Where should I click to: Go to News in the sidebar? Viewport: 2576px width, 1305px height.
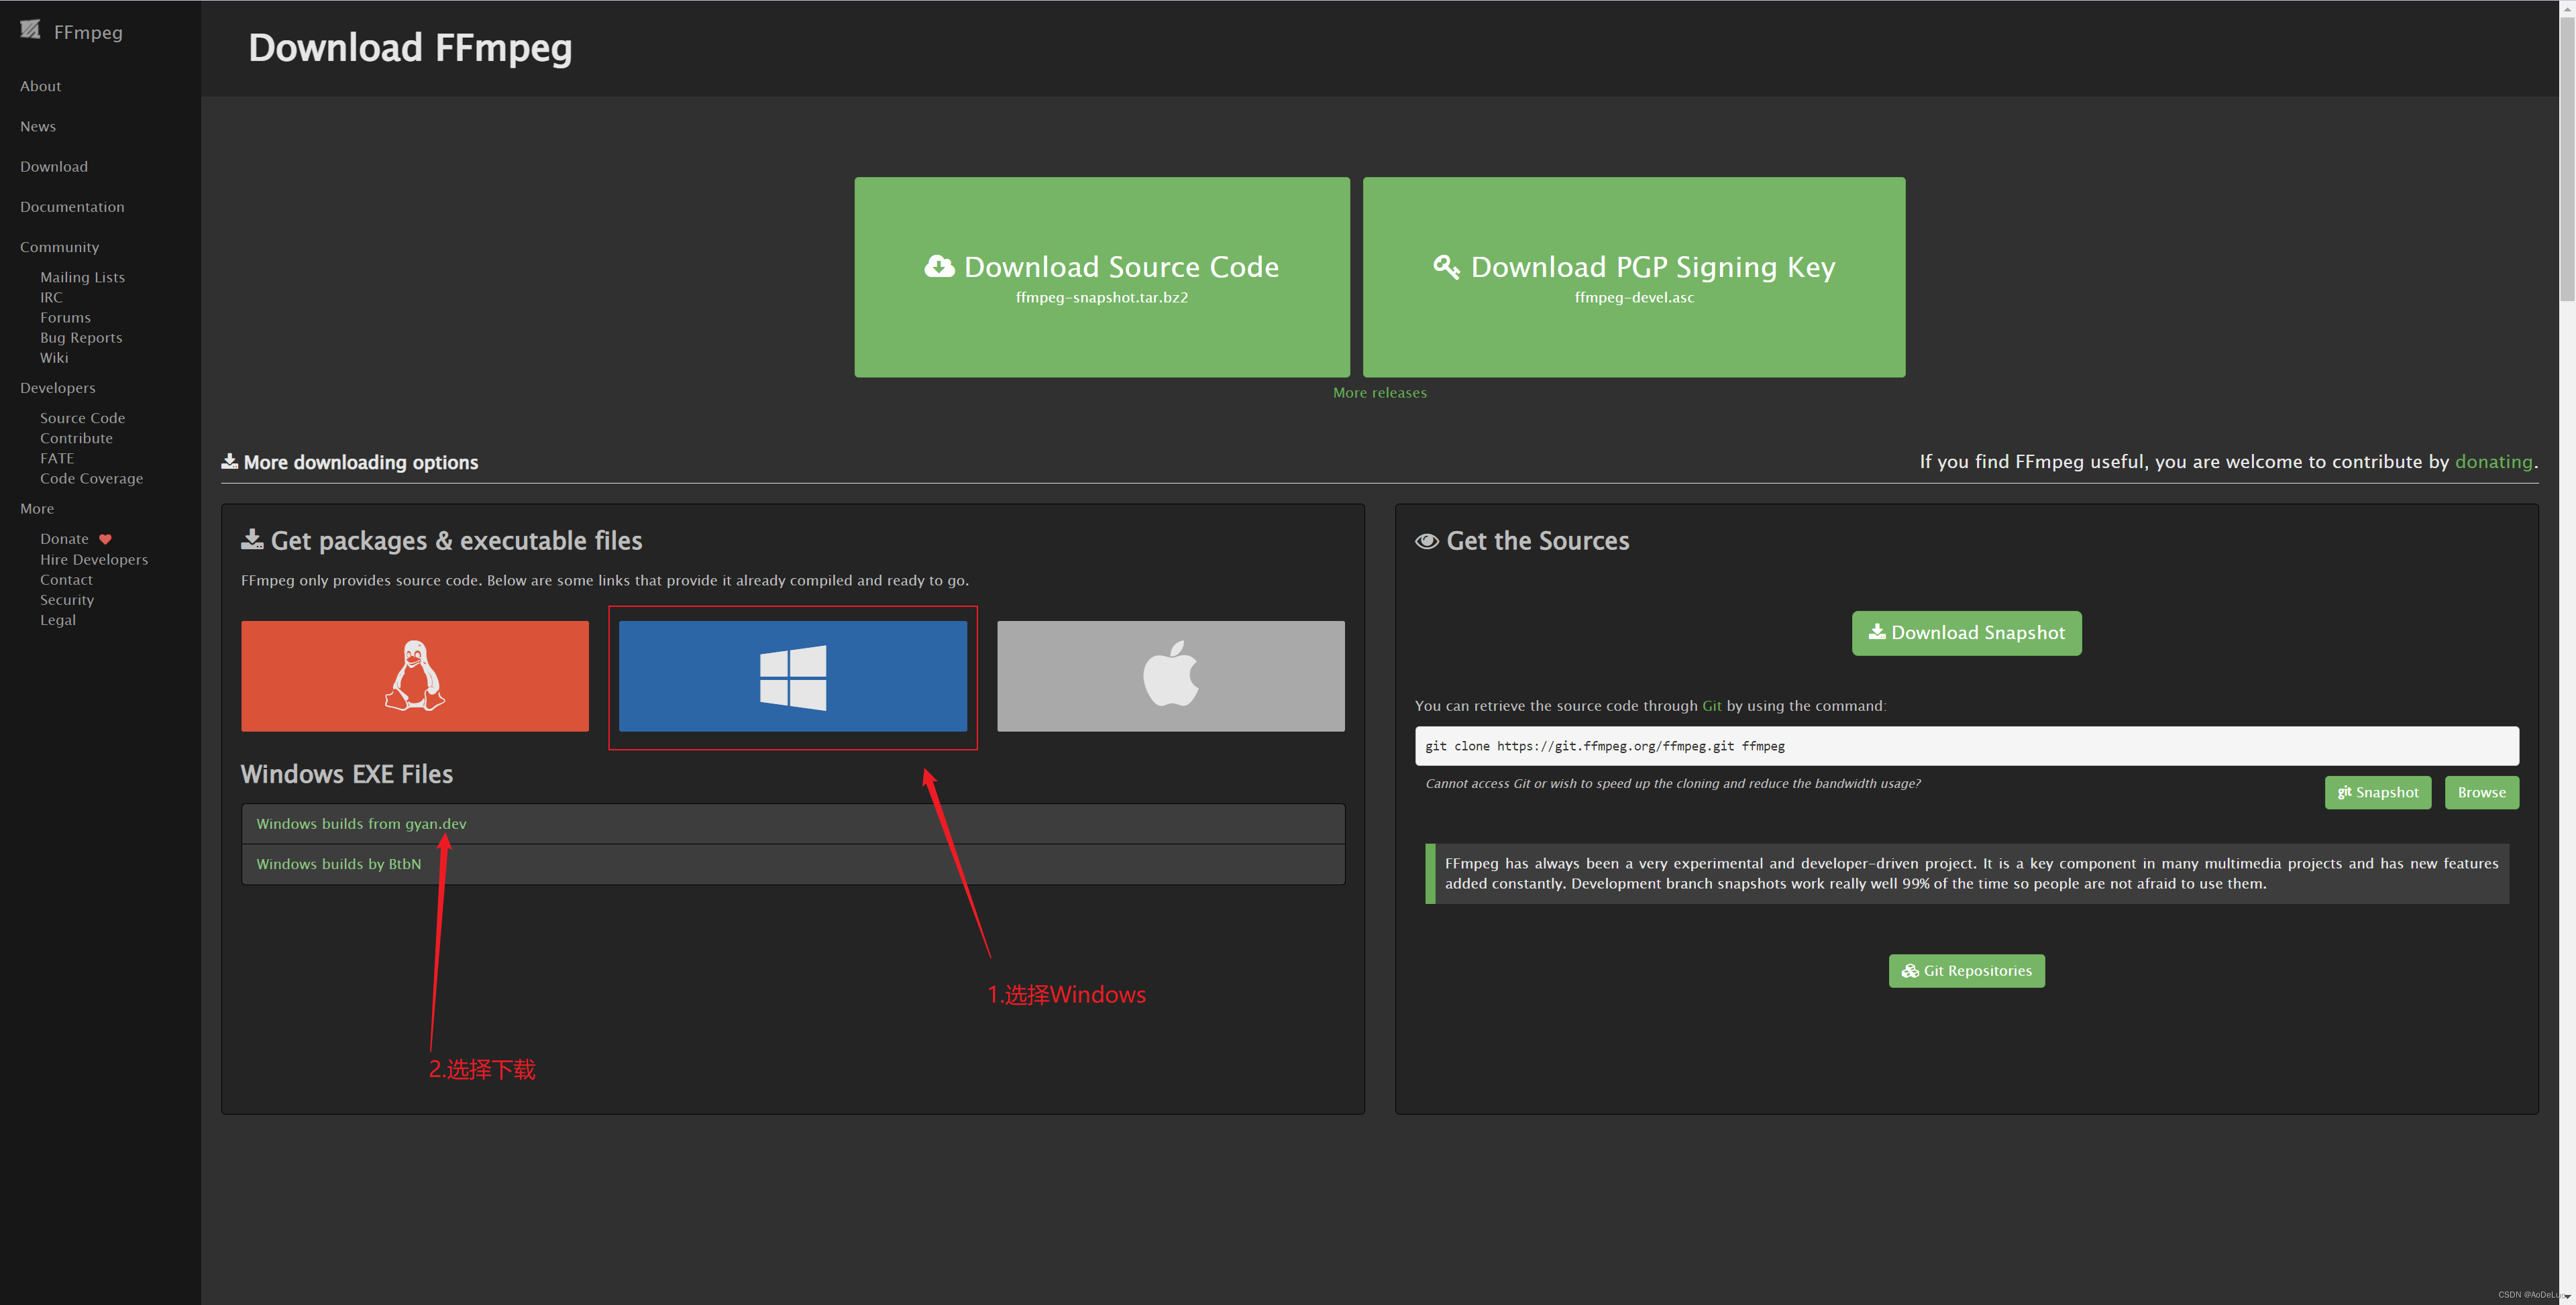pyautogui.click(x=38, y=126)
